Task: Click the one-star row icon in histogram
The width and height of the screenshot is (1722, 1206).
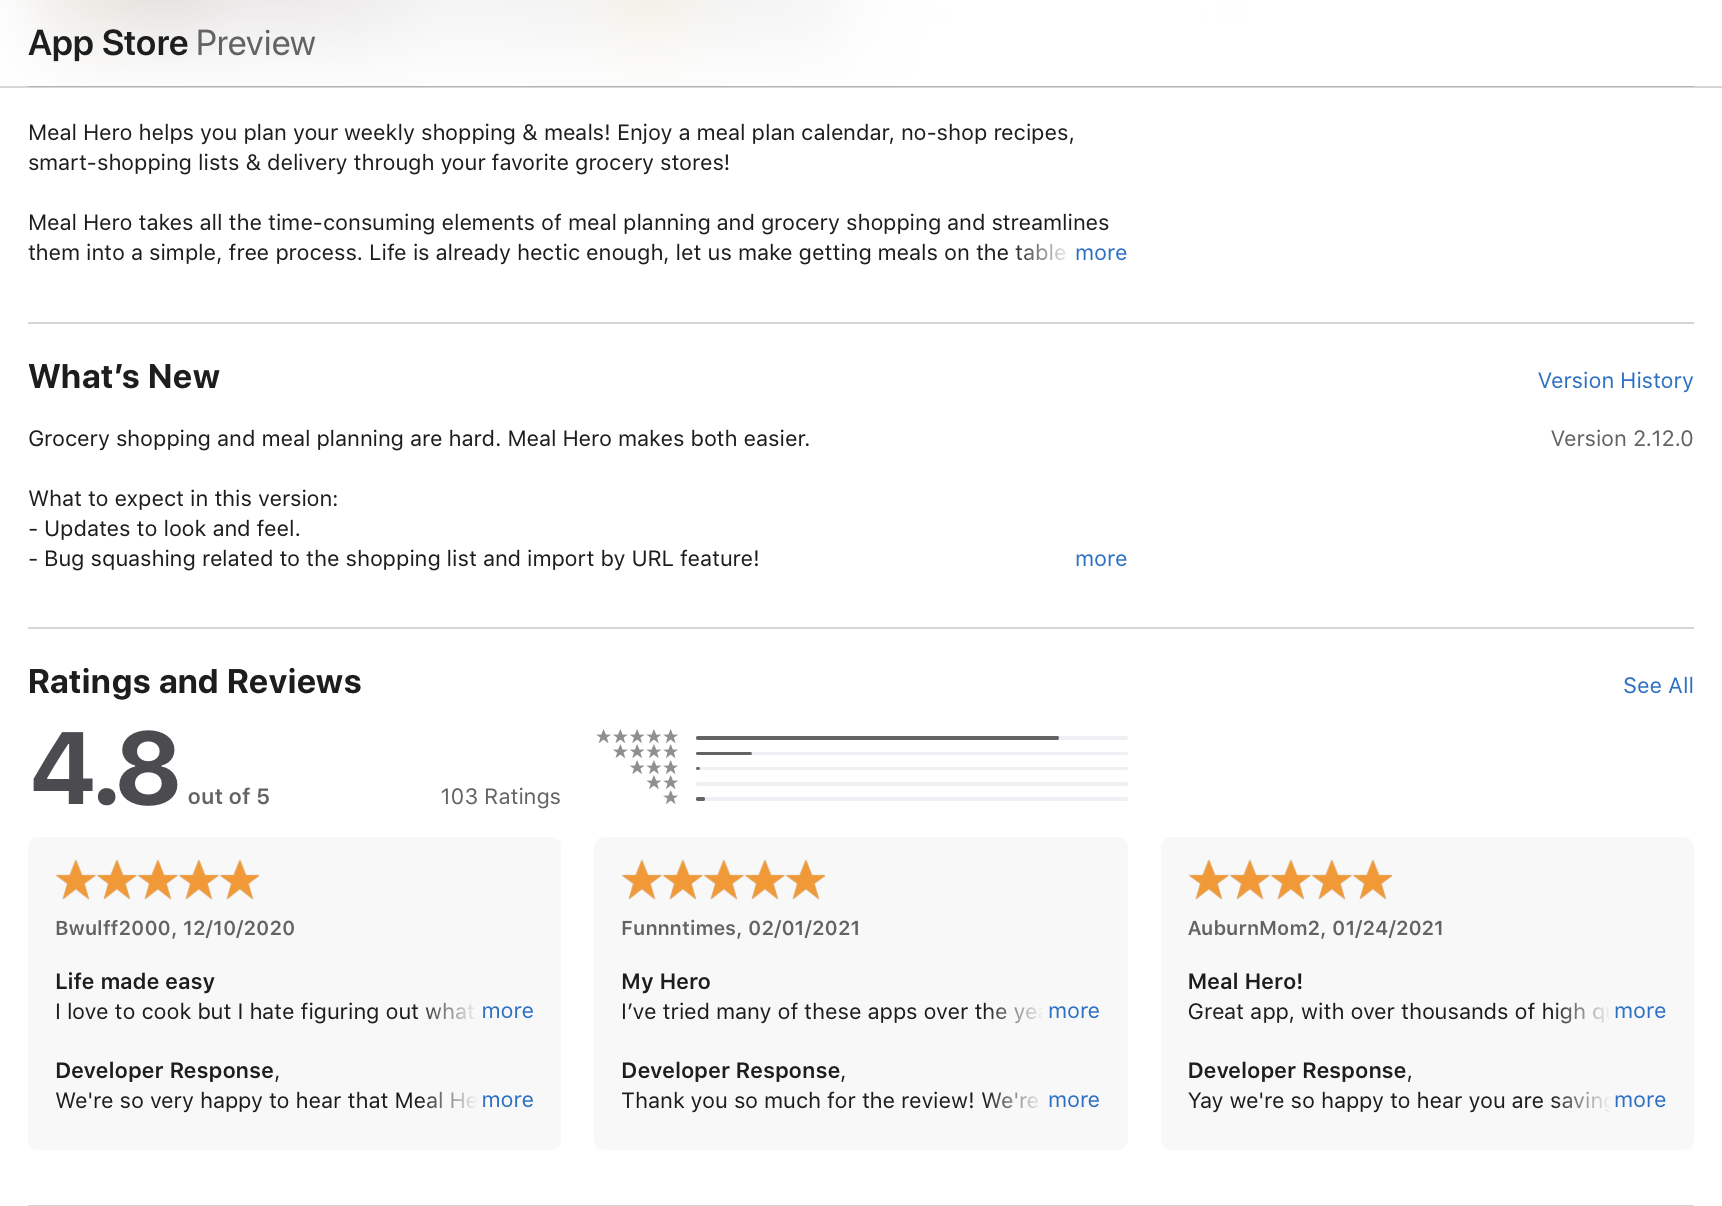Action: [x=671, y=798]
